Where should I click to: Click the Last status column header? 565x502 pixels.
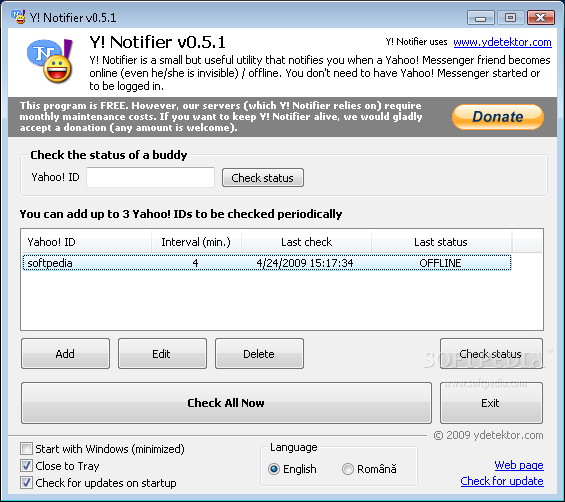point(441,242)
